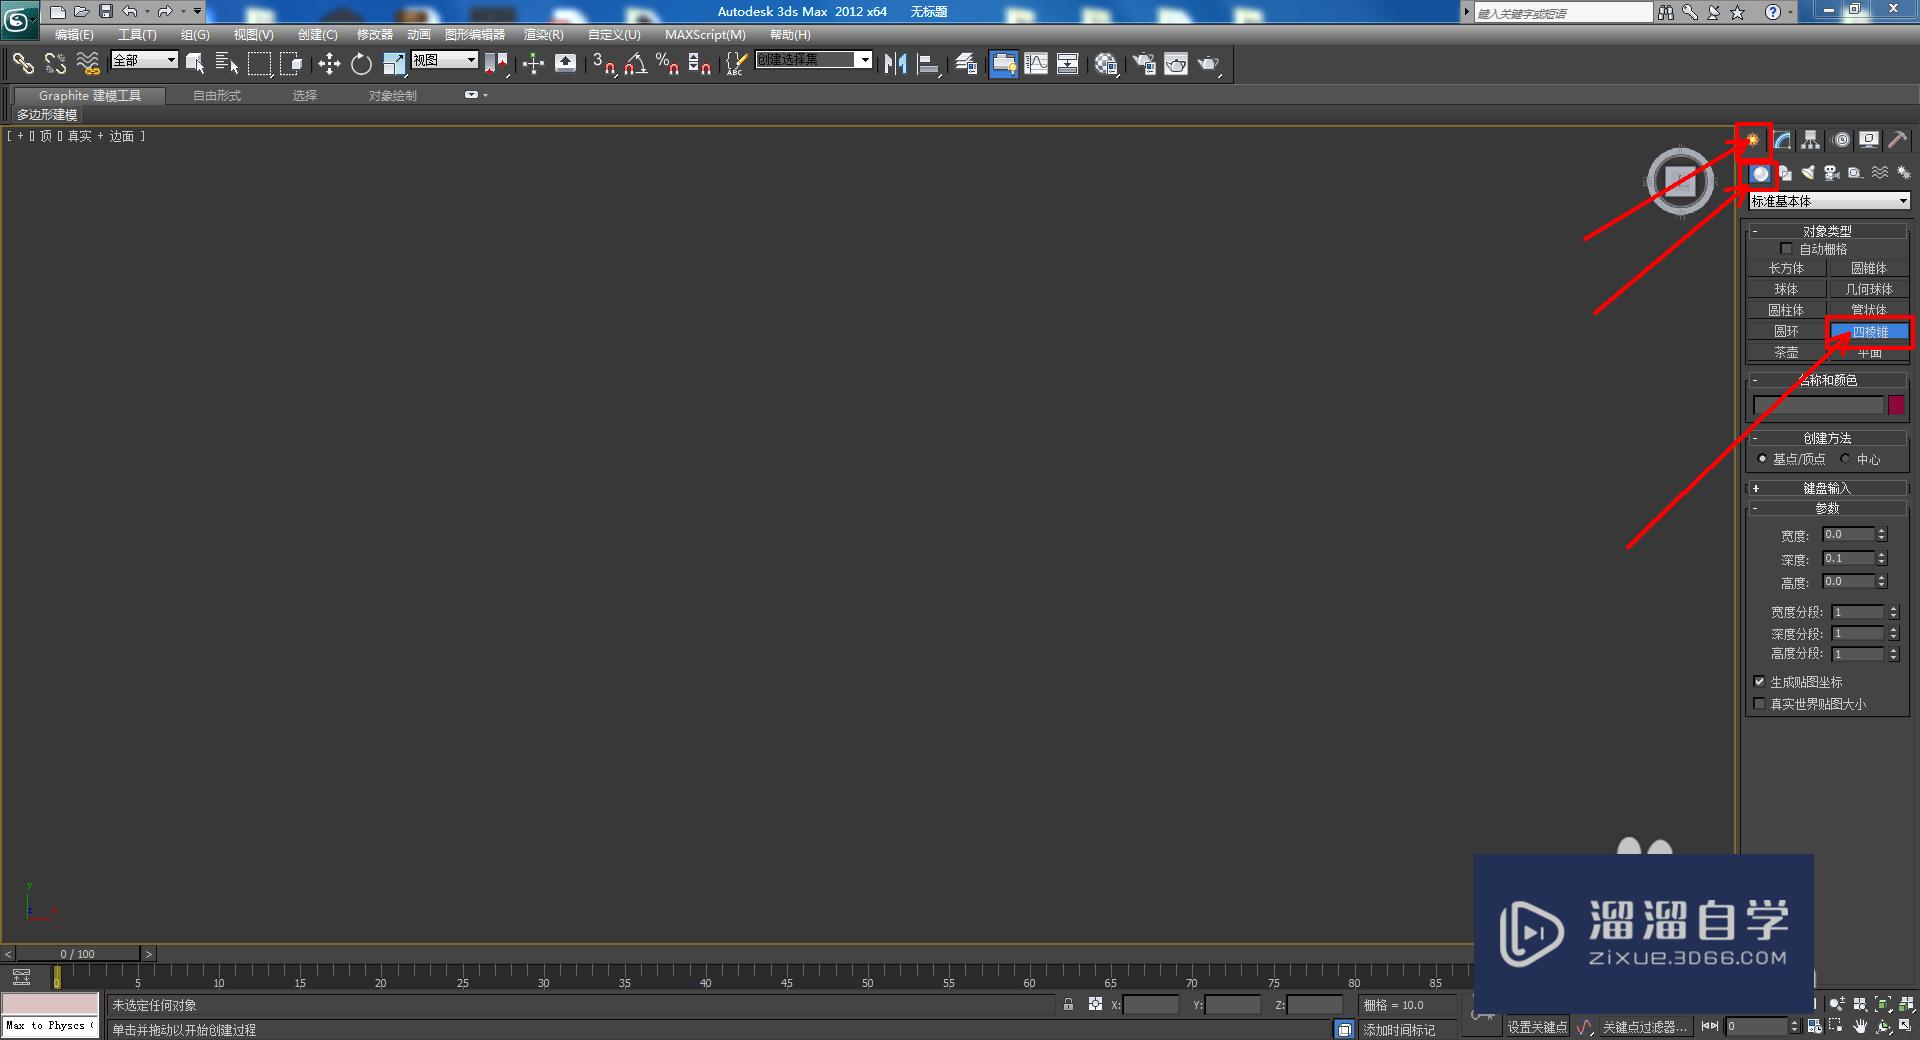Click Window/Crossing selection icon

point(291,64)
